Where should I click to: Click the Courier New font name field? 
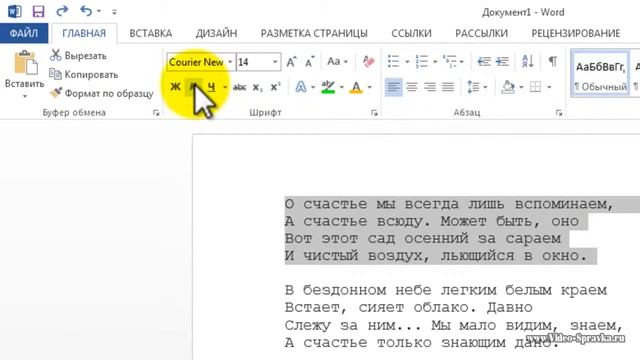pyautogui.click(x=196, y=62)
